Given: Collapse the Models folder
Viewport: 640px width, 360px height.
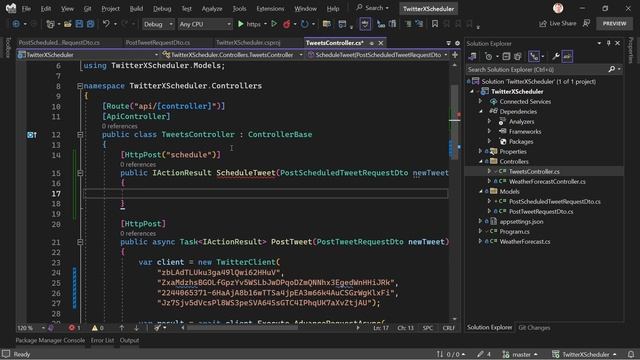Looking at the screenshot, I should (480, 191).
